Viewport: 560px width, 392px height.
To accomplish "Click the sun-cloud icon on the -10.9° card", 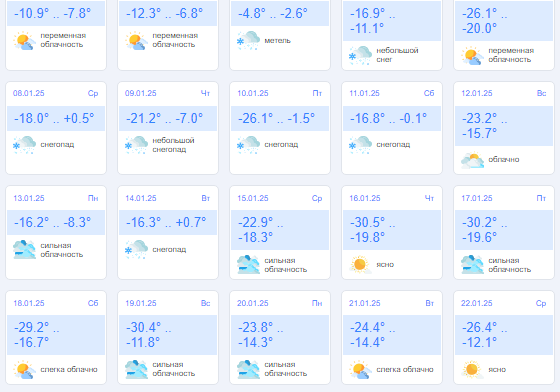I will click(x=24, y=40).
